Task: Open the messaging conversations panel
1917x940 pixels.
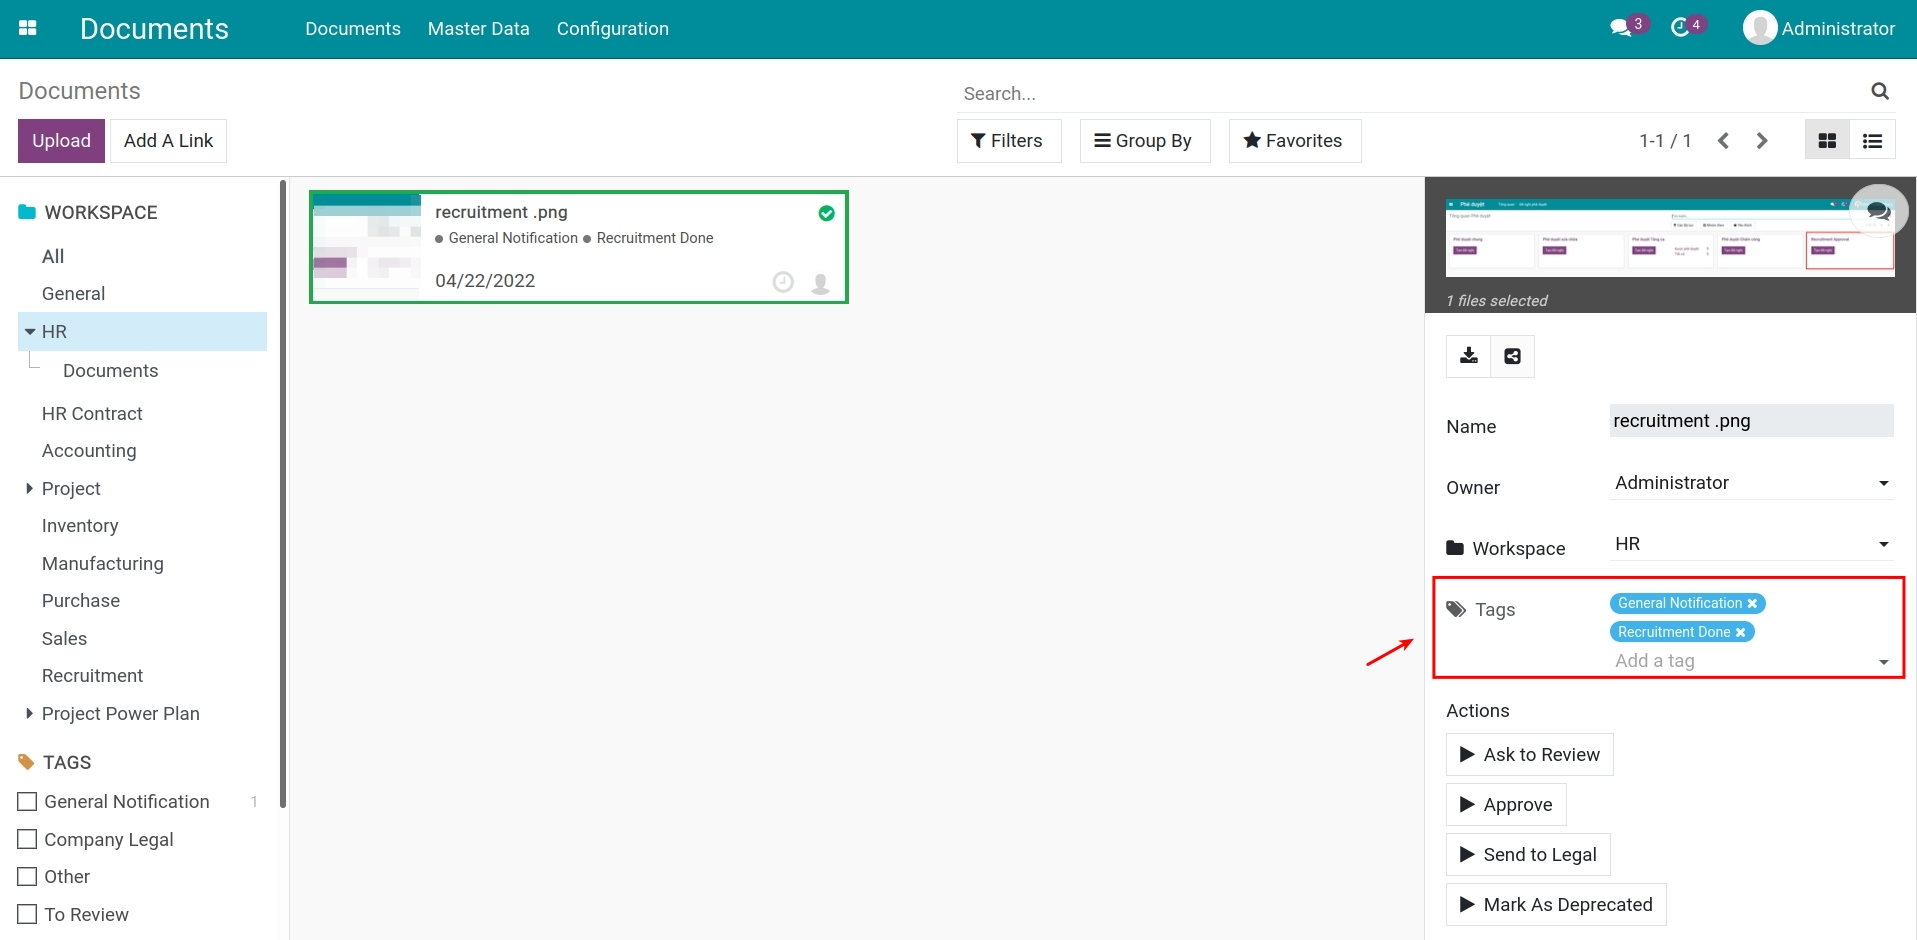Action: [x=1620, y=27]
